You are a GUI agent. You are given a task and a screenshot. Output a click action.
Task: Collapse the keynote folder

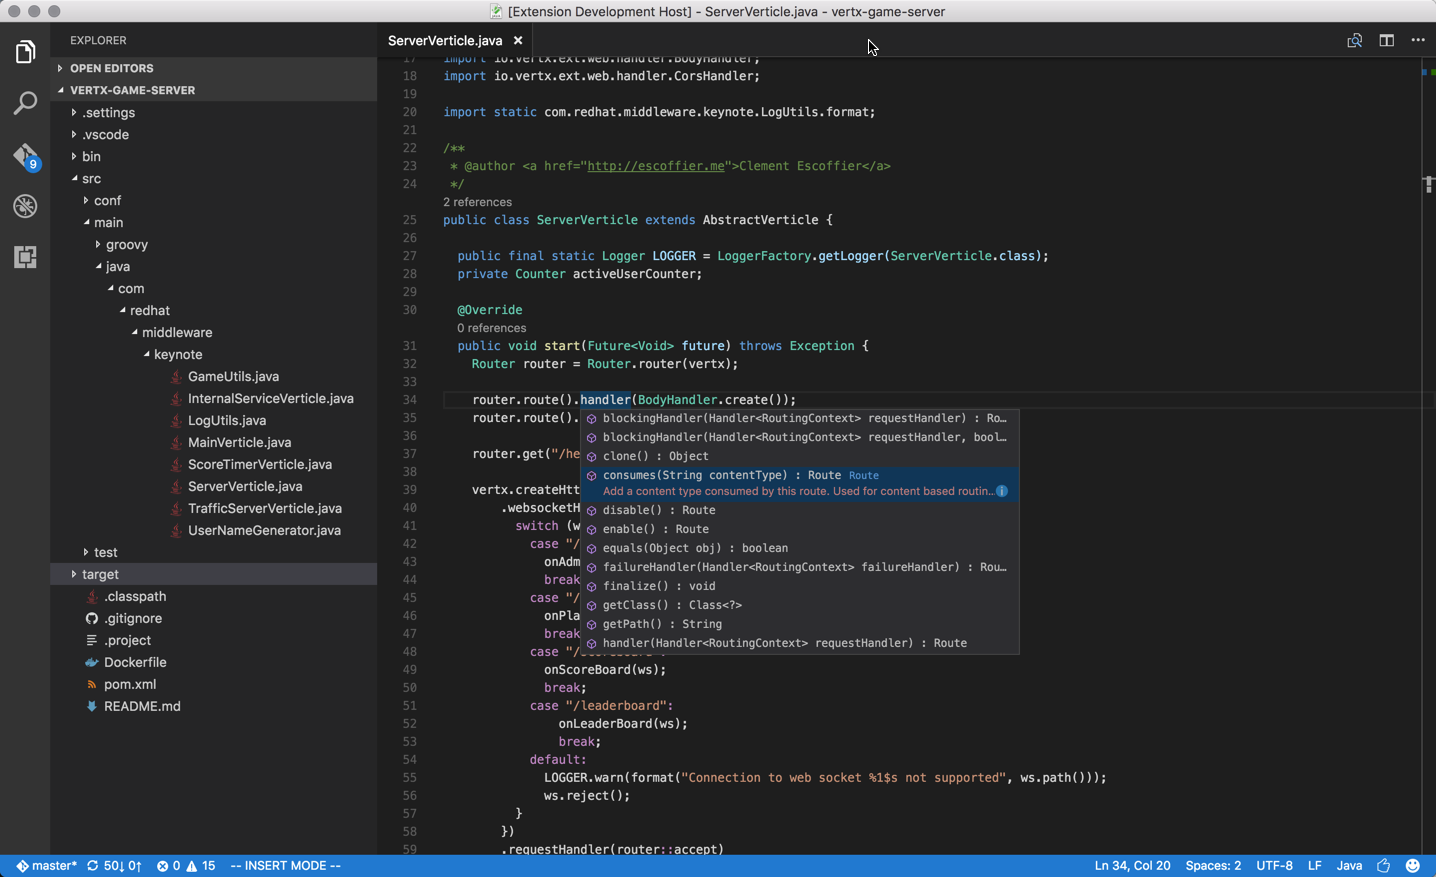(x=177, y=354)
